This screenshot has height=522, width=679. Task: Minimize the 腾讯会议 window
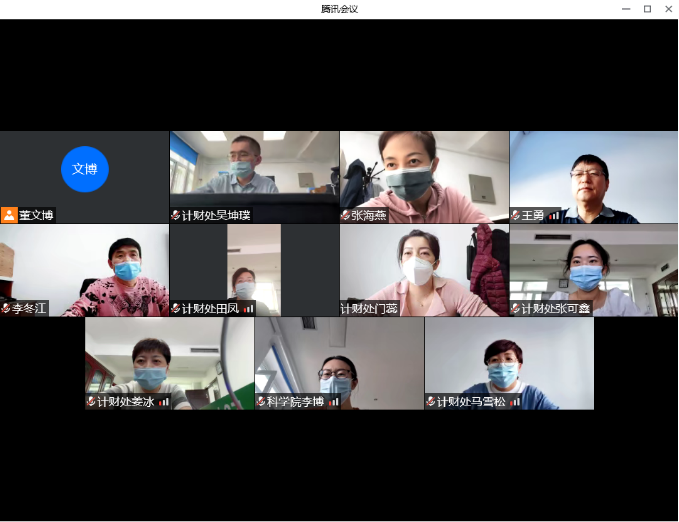pyautogui.click(x=626, y=9)
